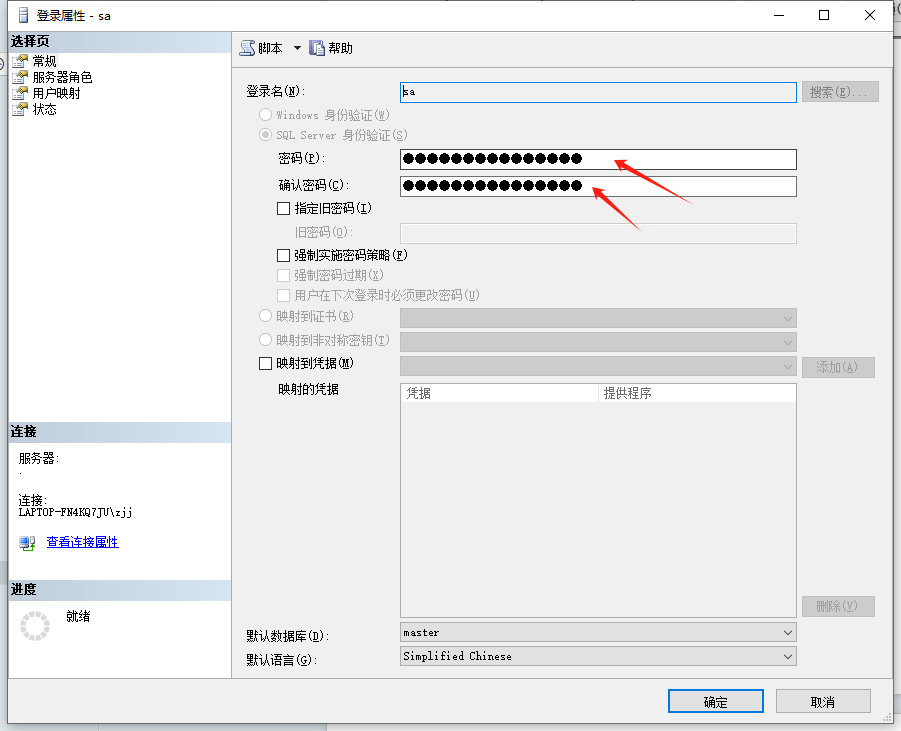Open the Server Roles page icon
The image size is (901, 731).
(x=19, y=77)
